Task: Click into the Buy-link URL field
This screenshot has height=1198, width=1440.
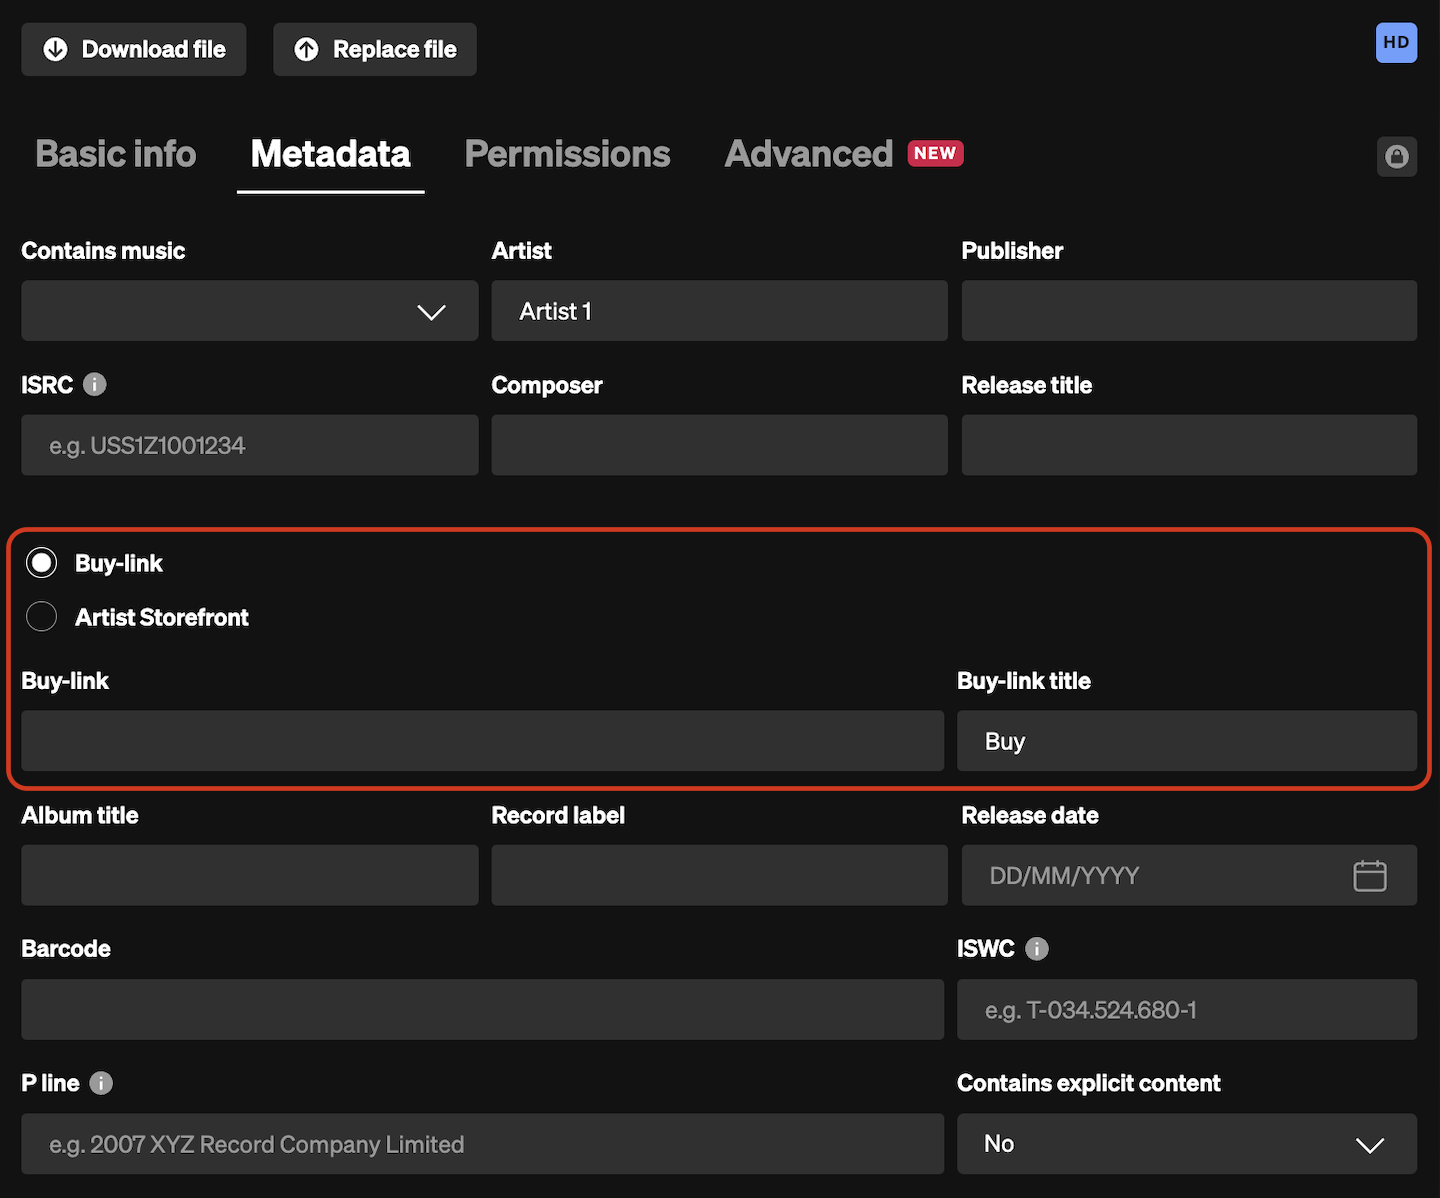Action: click(482, 741)
